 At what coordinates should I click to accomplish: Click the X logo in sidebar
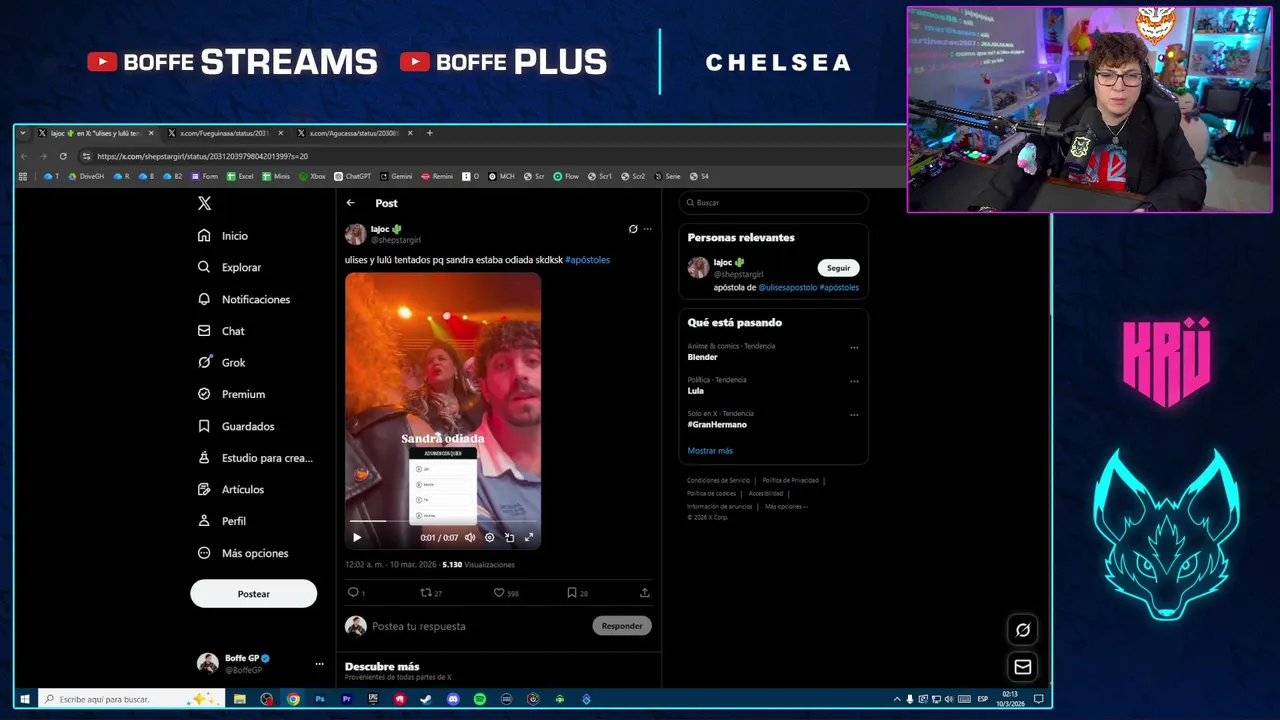(204, 203)
